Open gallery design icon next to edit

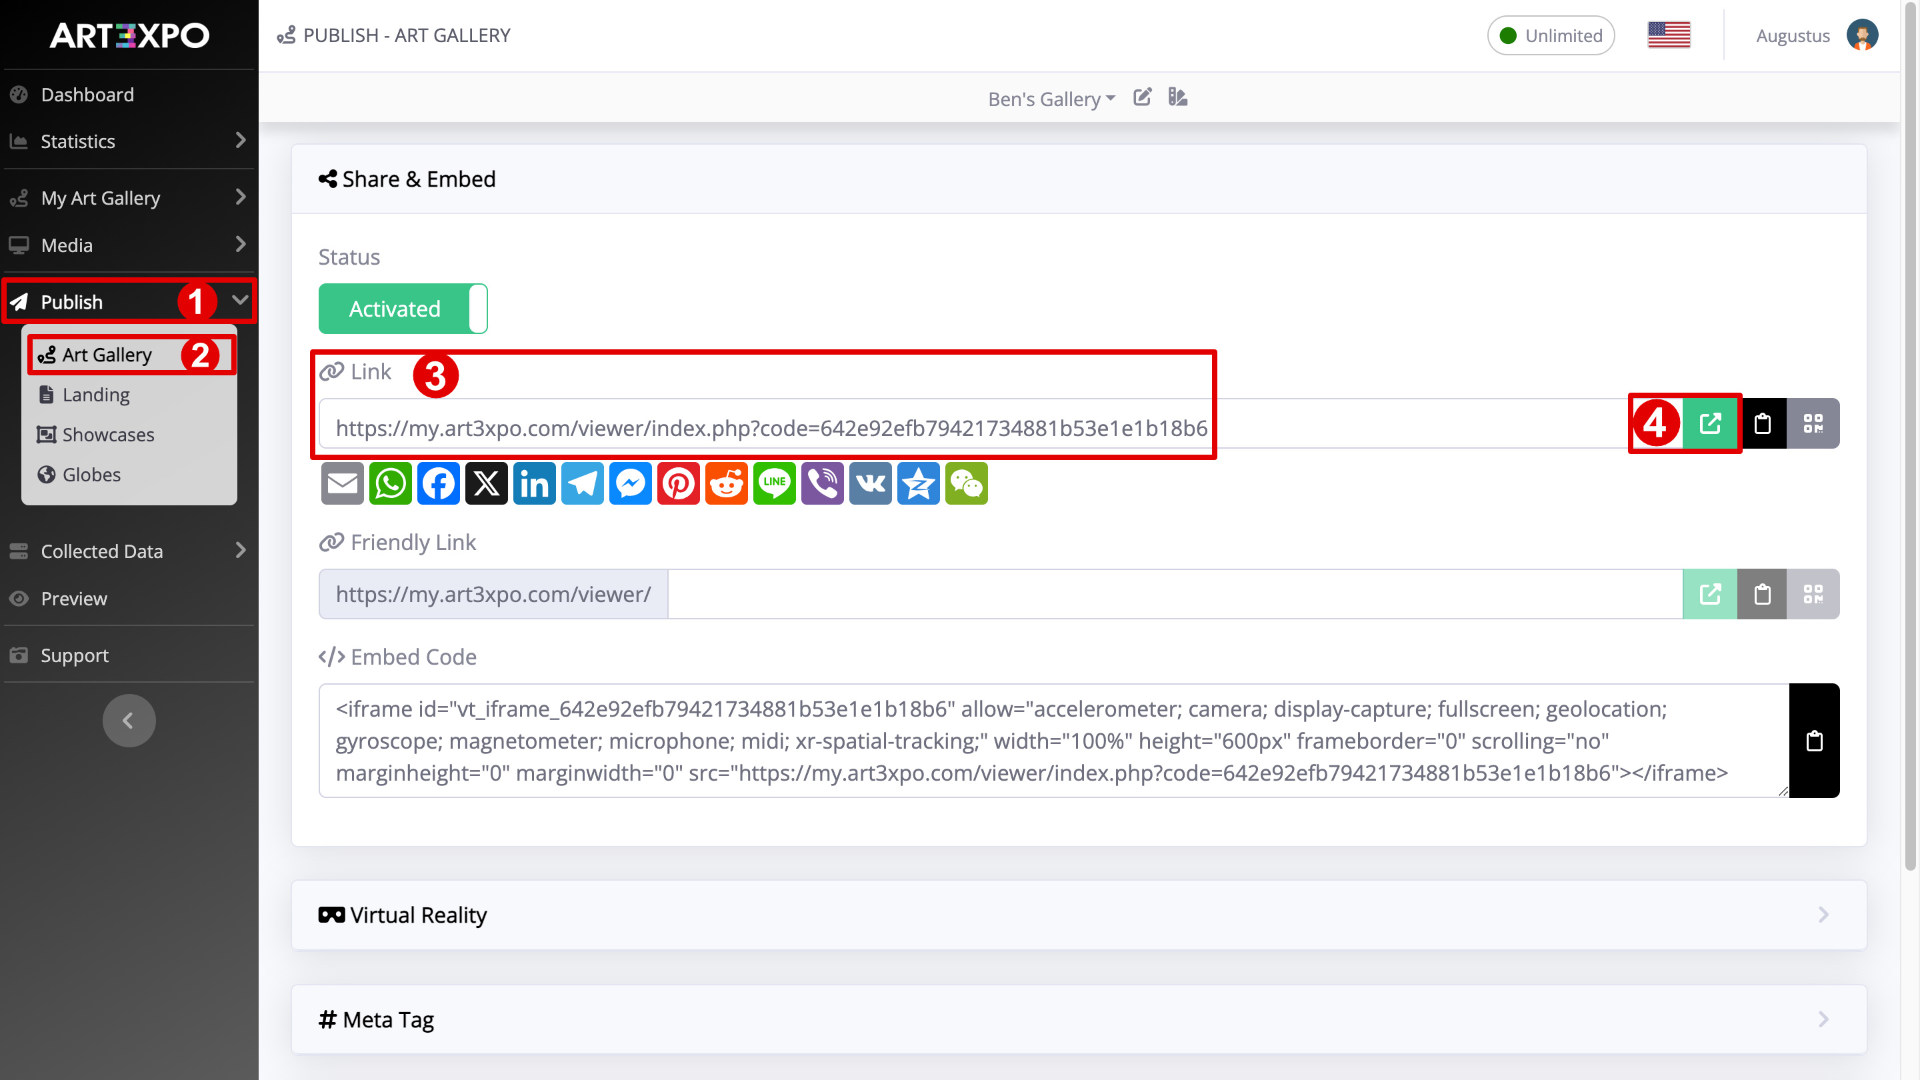coord(1178,97)
